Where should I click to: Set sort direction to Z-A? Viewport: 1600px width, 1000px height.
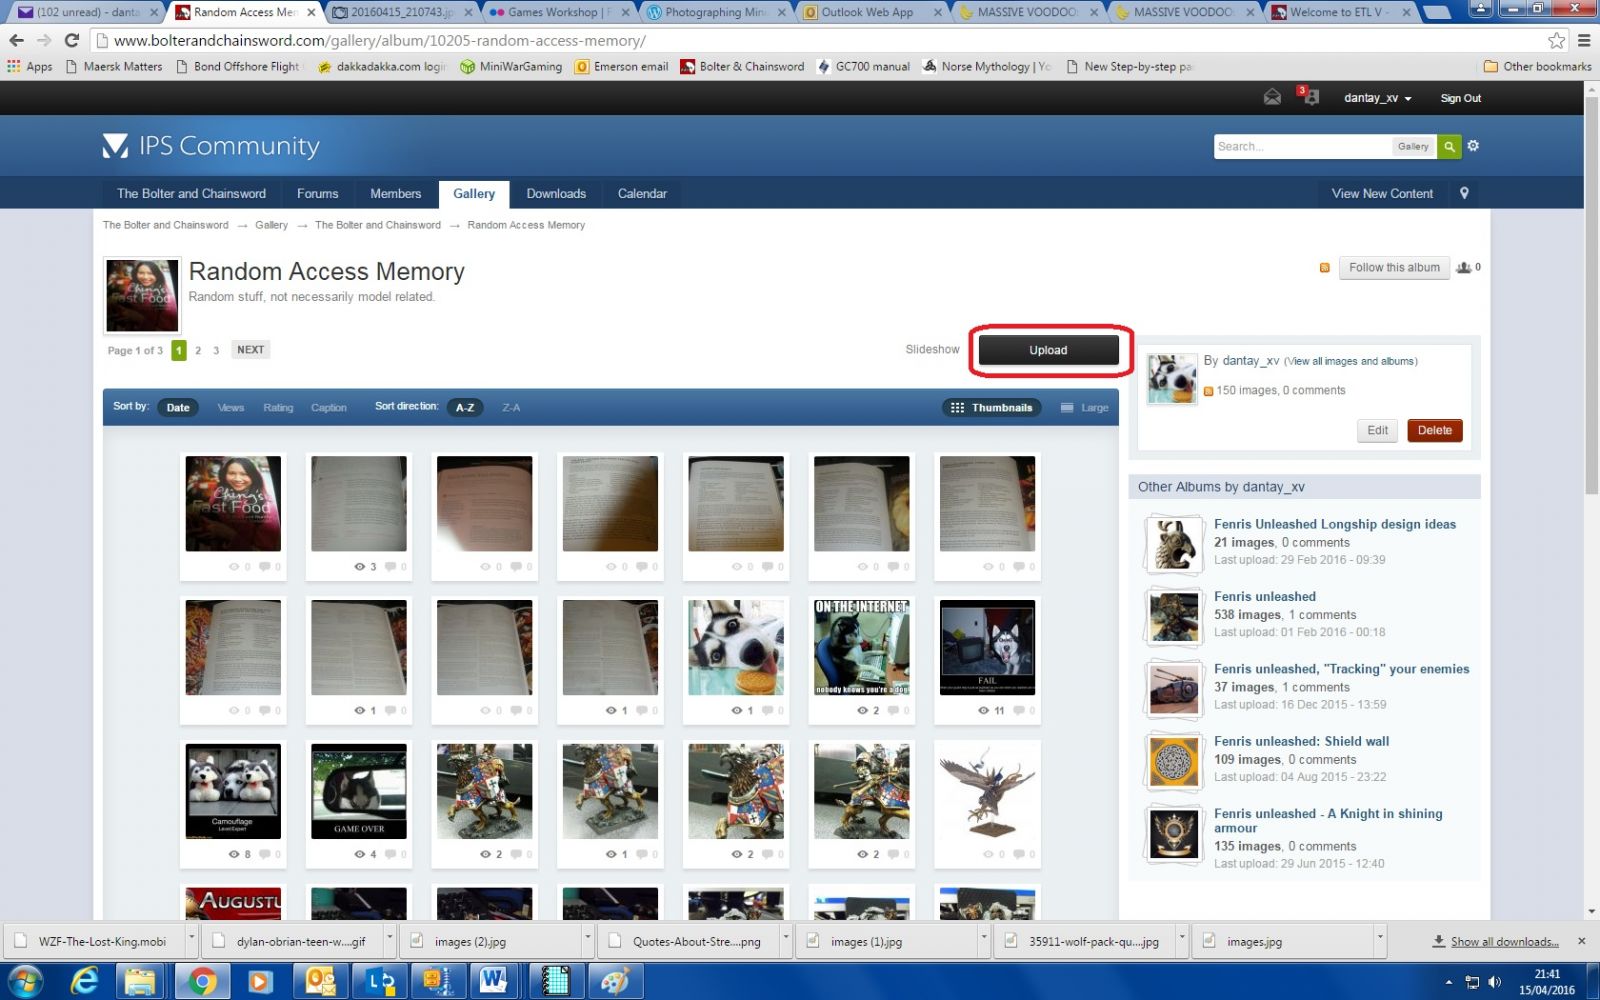pos(511,408)
